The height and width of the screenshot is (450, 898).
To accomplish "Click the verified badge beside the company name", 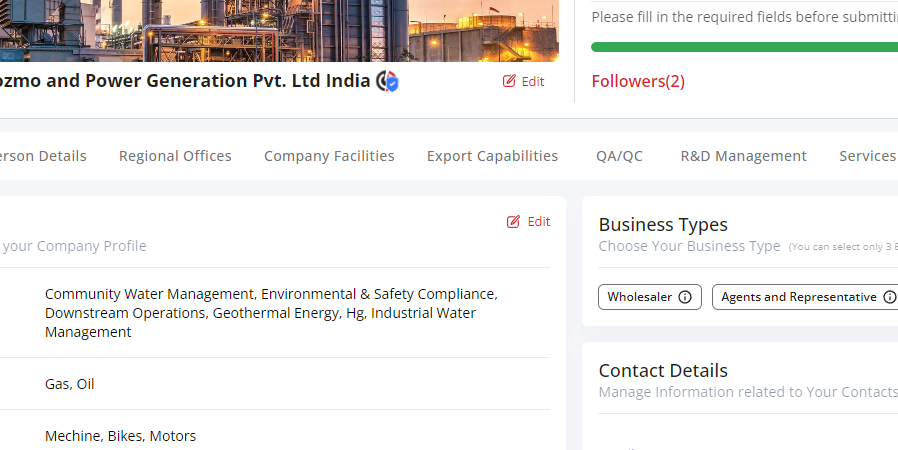I will [x=388, y=82].
